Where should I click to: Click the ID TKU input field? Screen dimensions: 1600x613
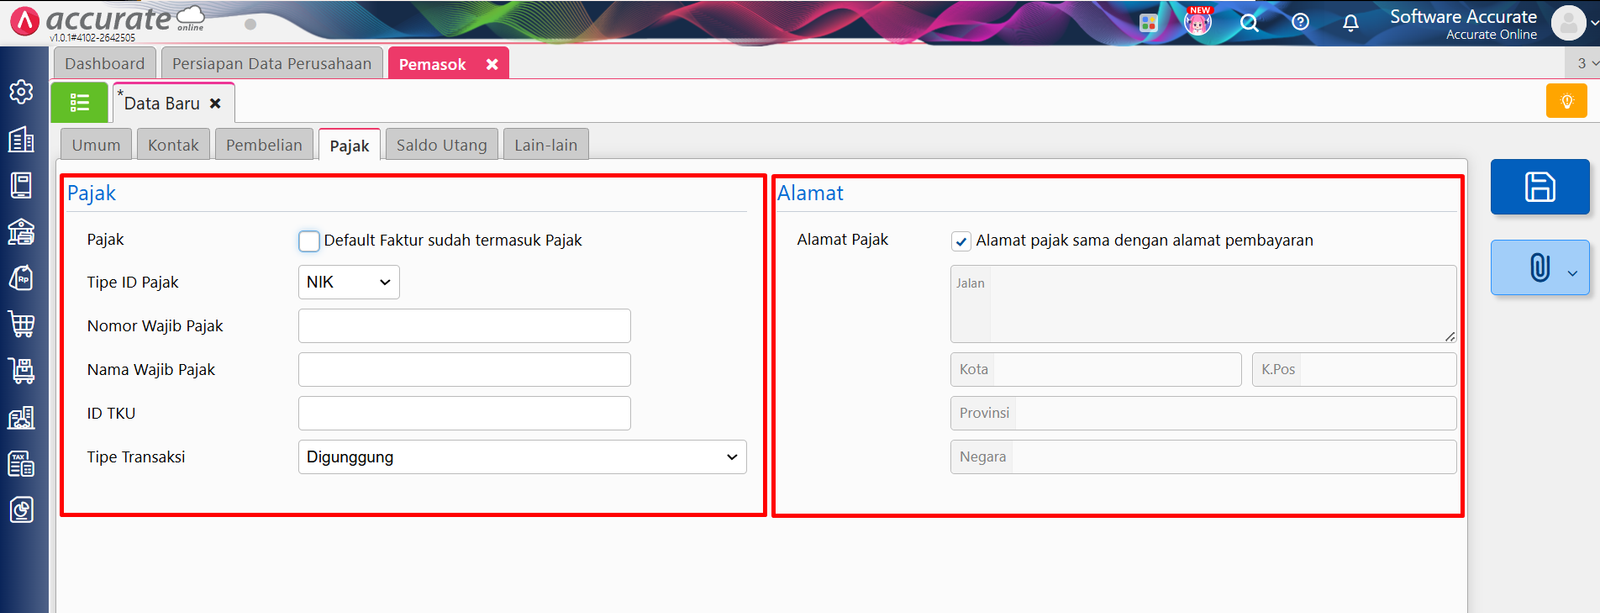pos(464,413)
